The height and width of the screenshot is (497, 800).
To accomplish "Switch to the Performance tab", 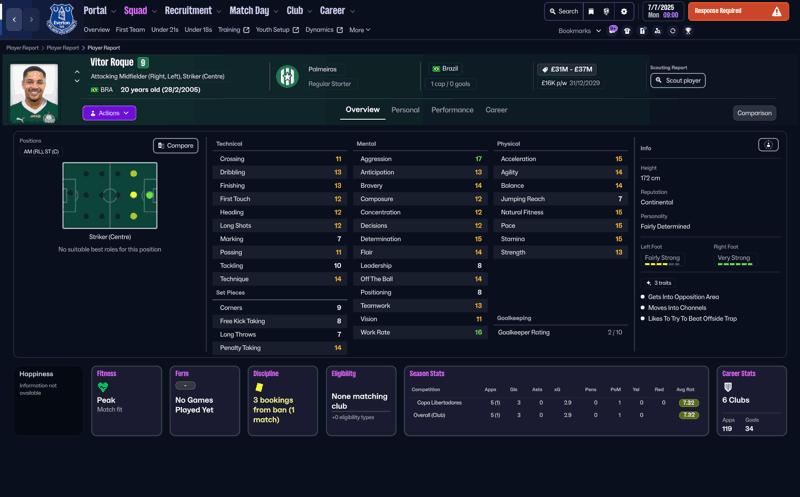I will (x=452, y=110).
